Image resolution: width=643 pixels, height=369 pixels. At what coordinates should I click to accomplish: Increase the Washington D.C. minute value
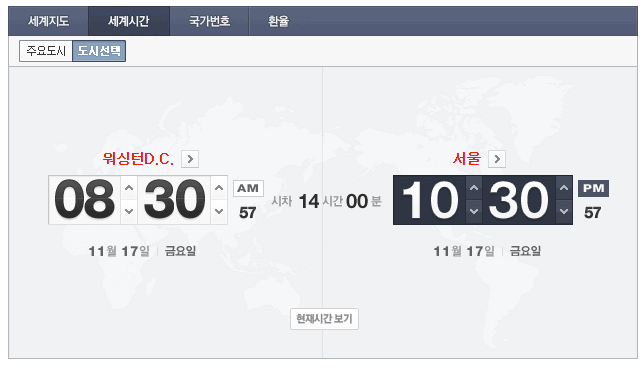tap(219, 188)
